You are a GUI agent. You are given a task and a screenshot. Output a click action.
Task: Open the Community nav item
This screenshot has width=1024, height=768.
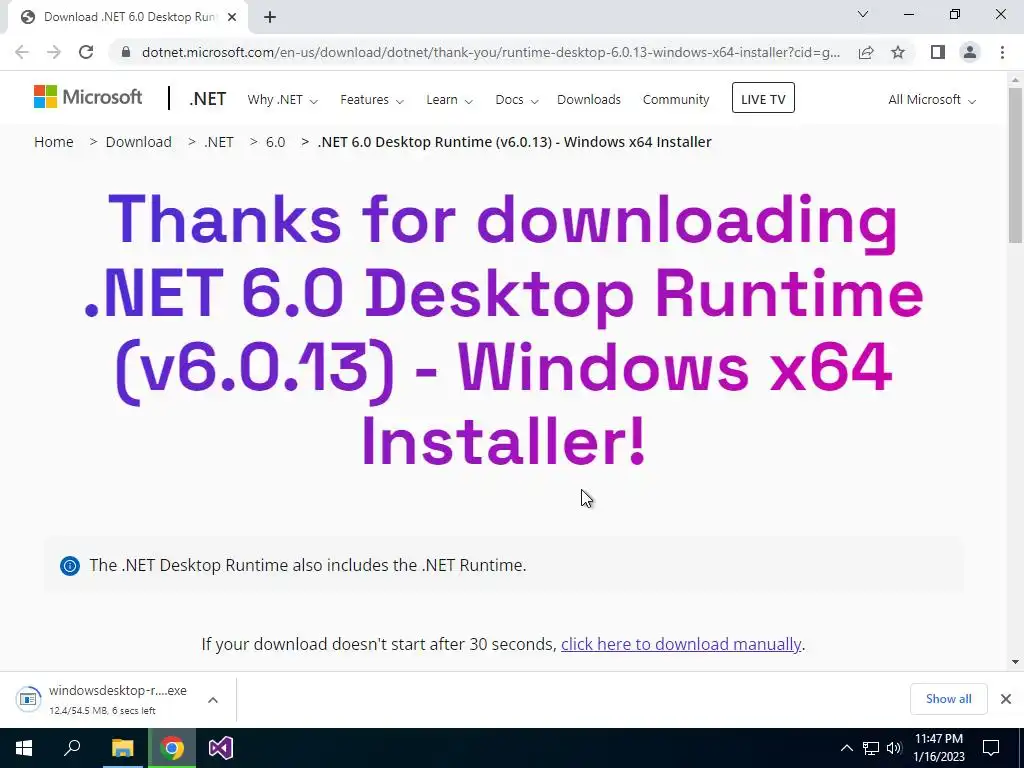(x=676, y=100)
